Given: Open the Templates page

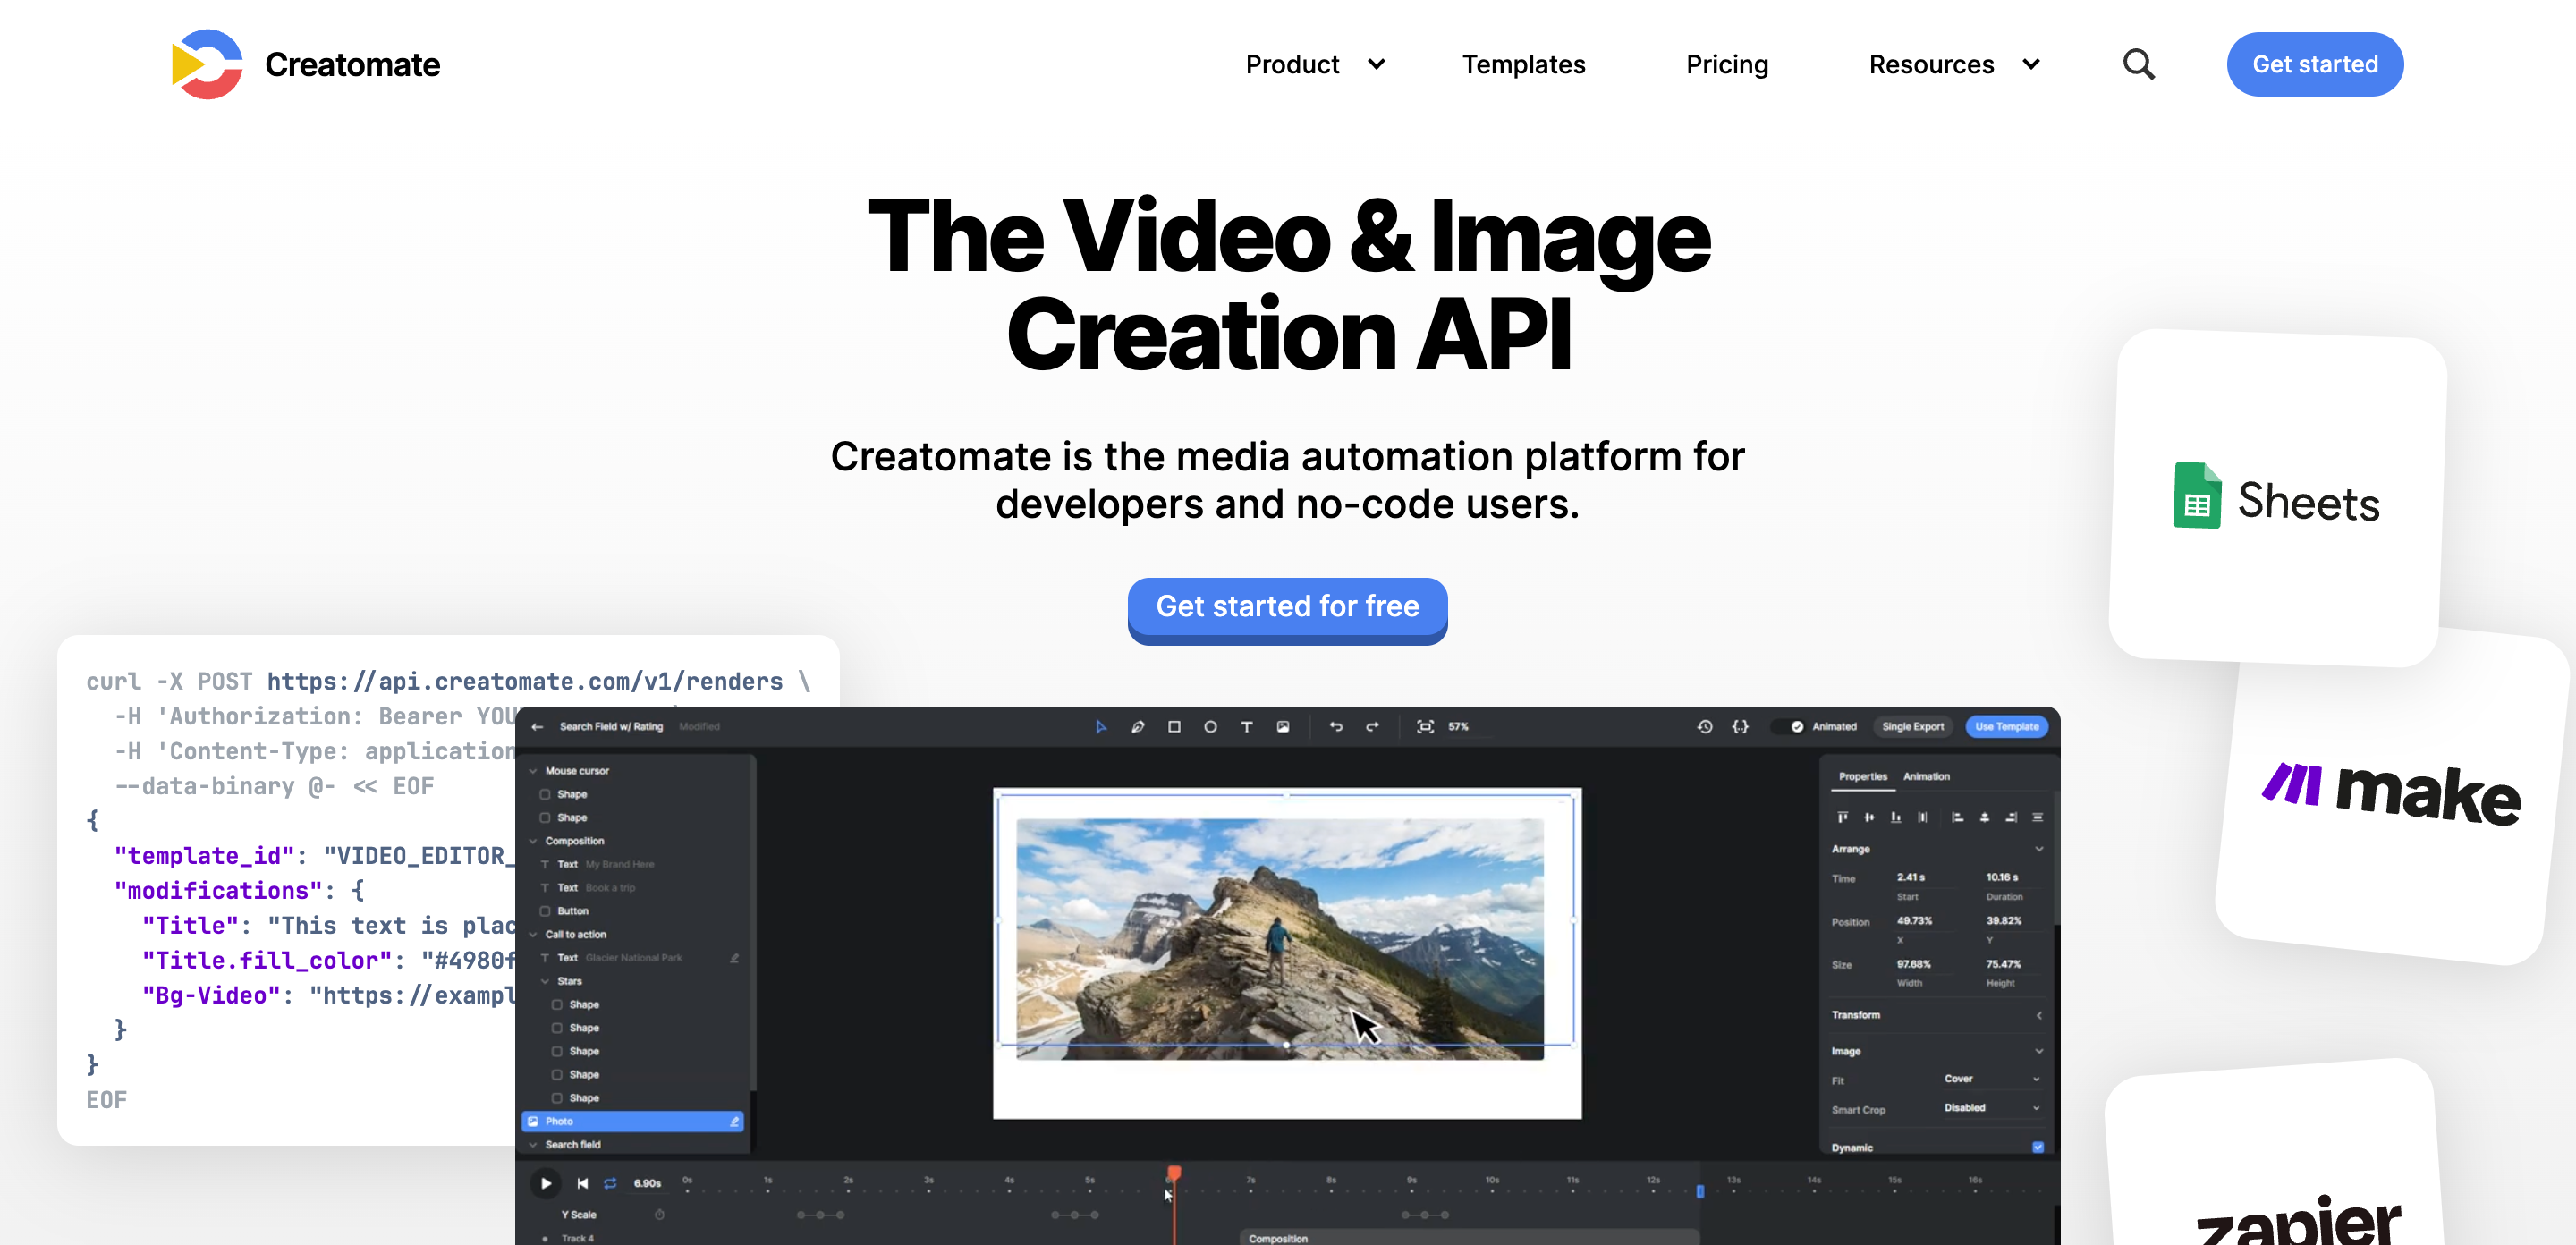Looking at the screenshot, I should point(1523,64).
